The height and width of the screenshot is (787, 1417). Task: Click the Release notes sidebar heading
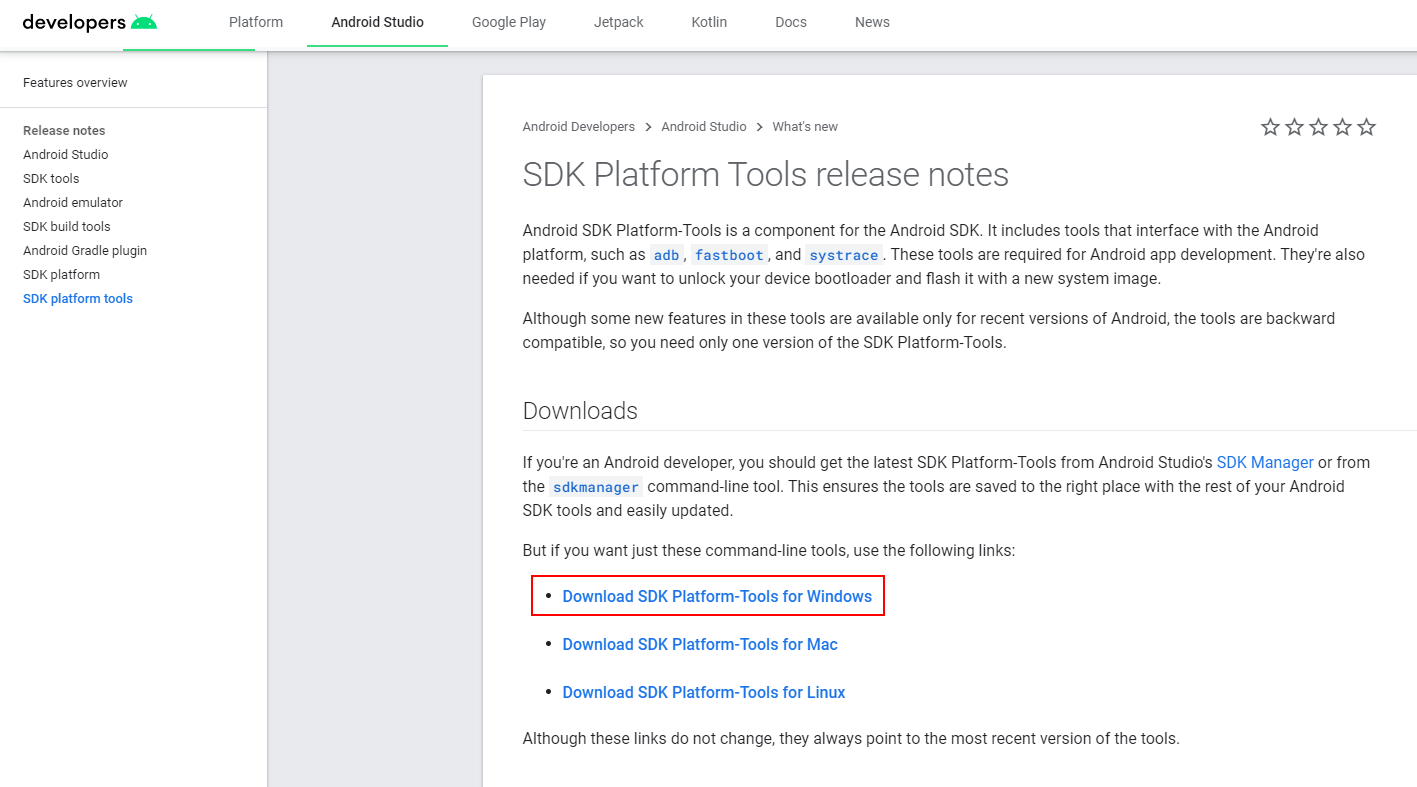(x=64, y=131)
